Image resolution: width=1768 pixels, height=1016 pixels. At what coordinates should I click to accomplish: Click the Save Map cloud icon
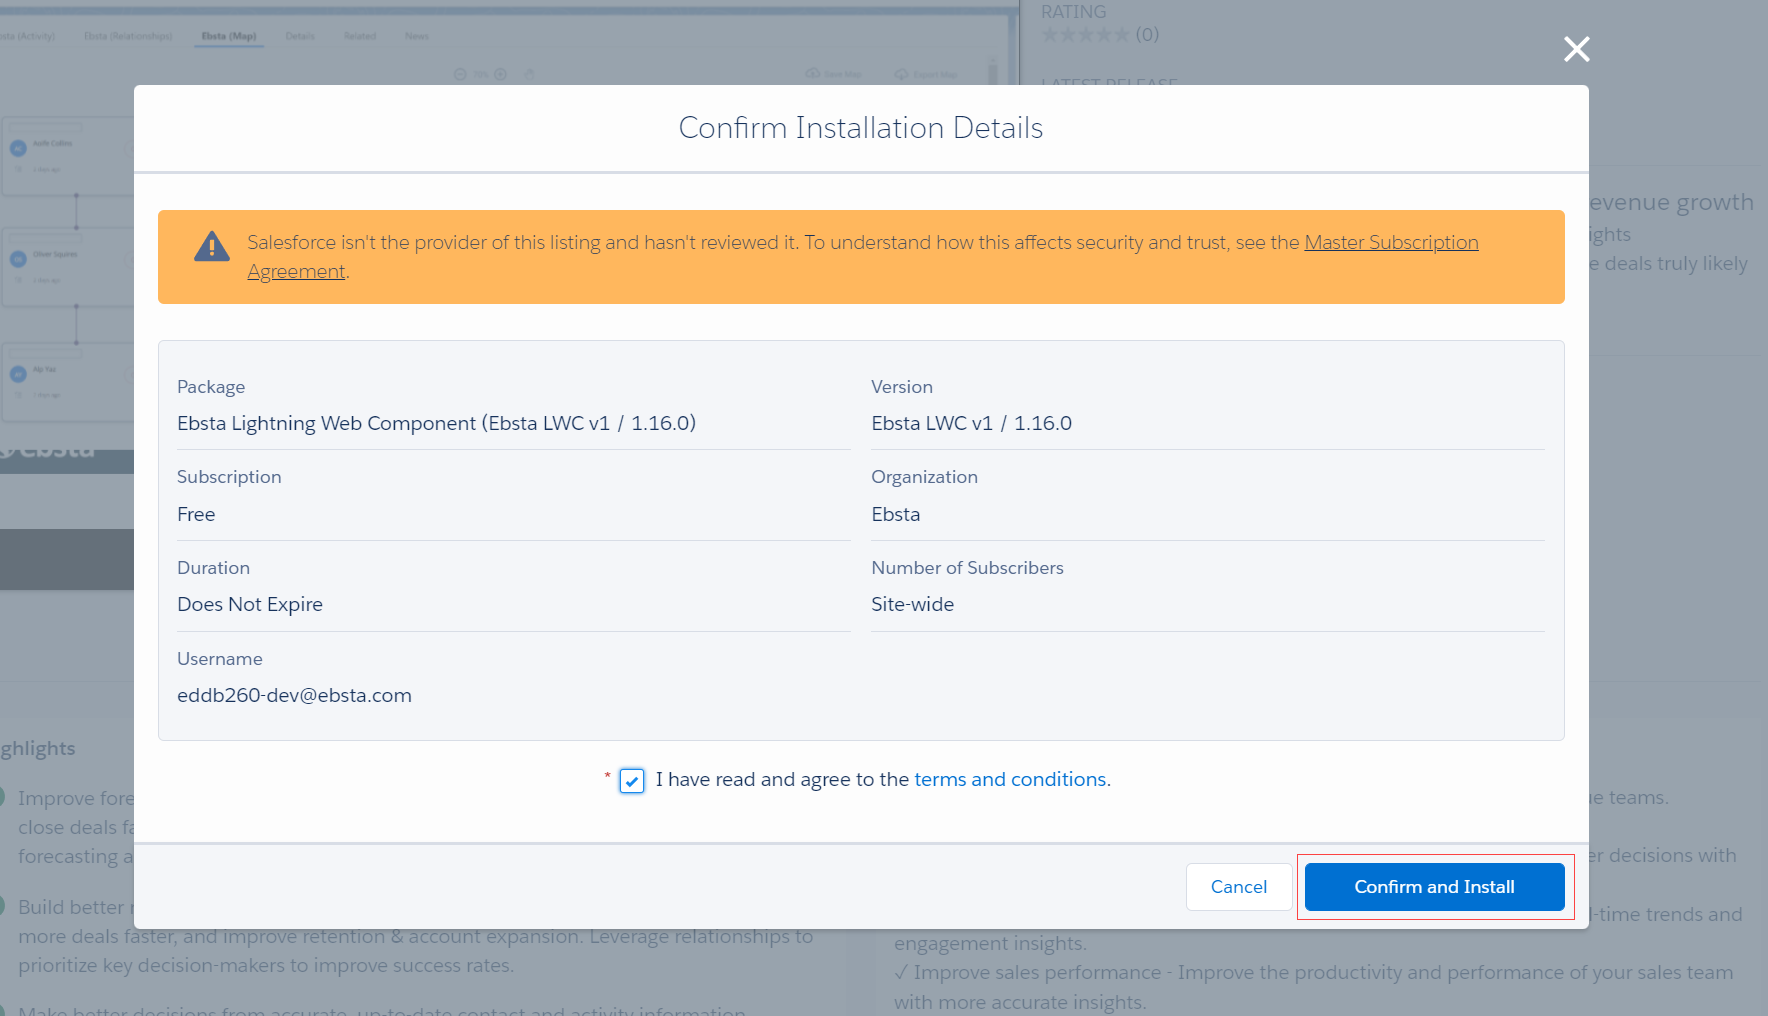point(813,75)
